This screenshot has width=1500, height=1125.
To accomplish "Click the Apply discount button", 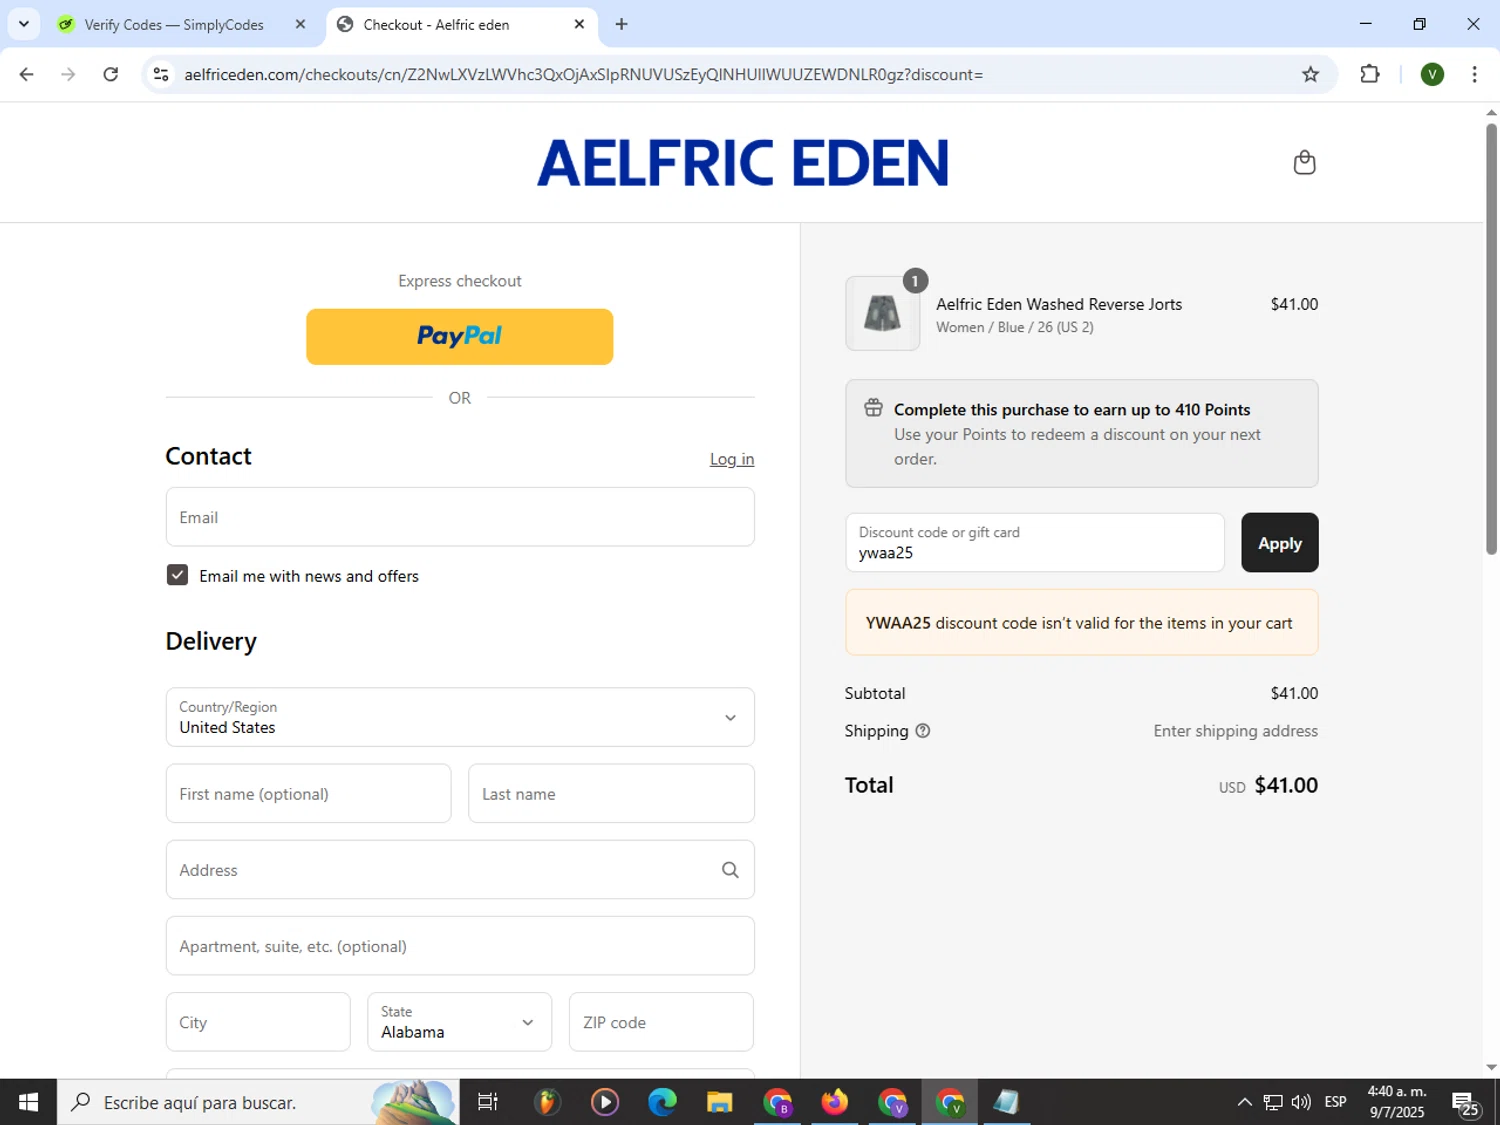I will 1280,543.
